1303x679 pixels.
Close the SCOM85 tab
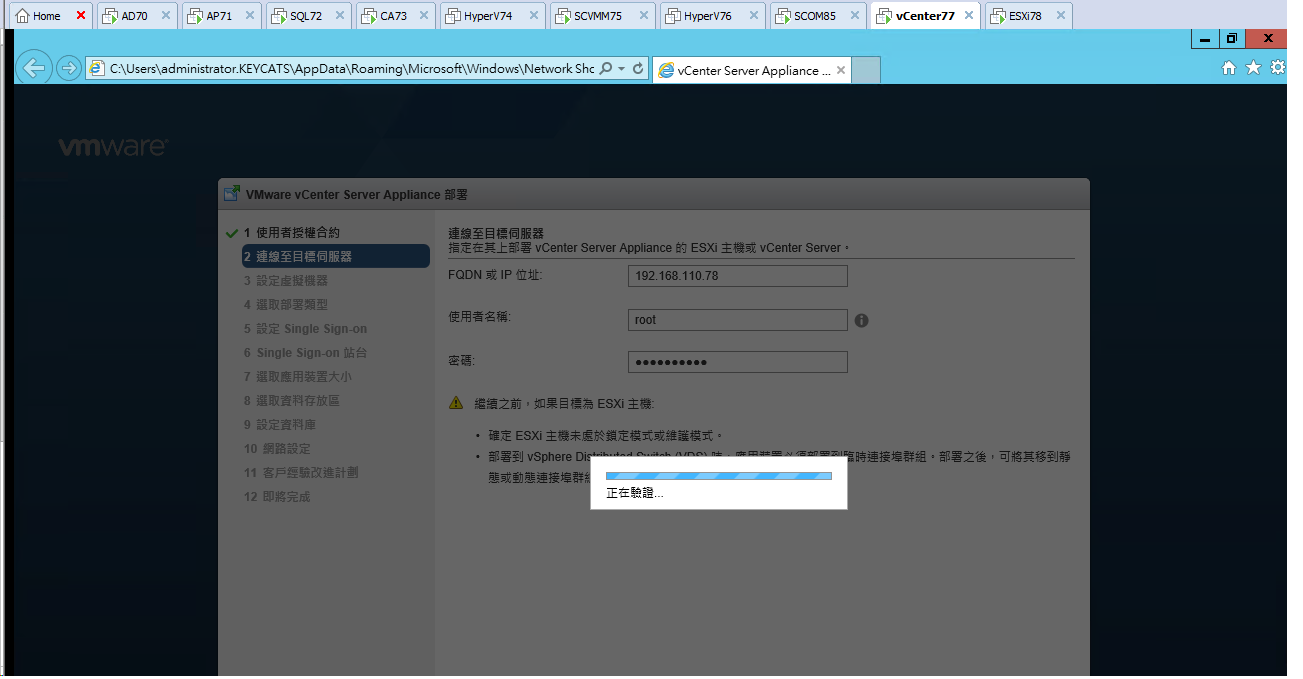click(x=854, y=16)
